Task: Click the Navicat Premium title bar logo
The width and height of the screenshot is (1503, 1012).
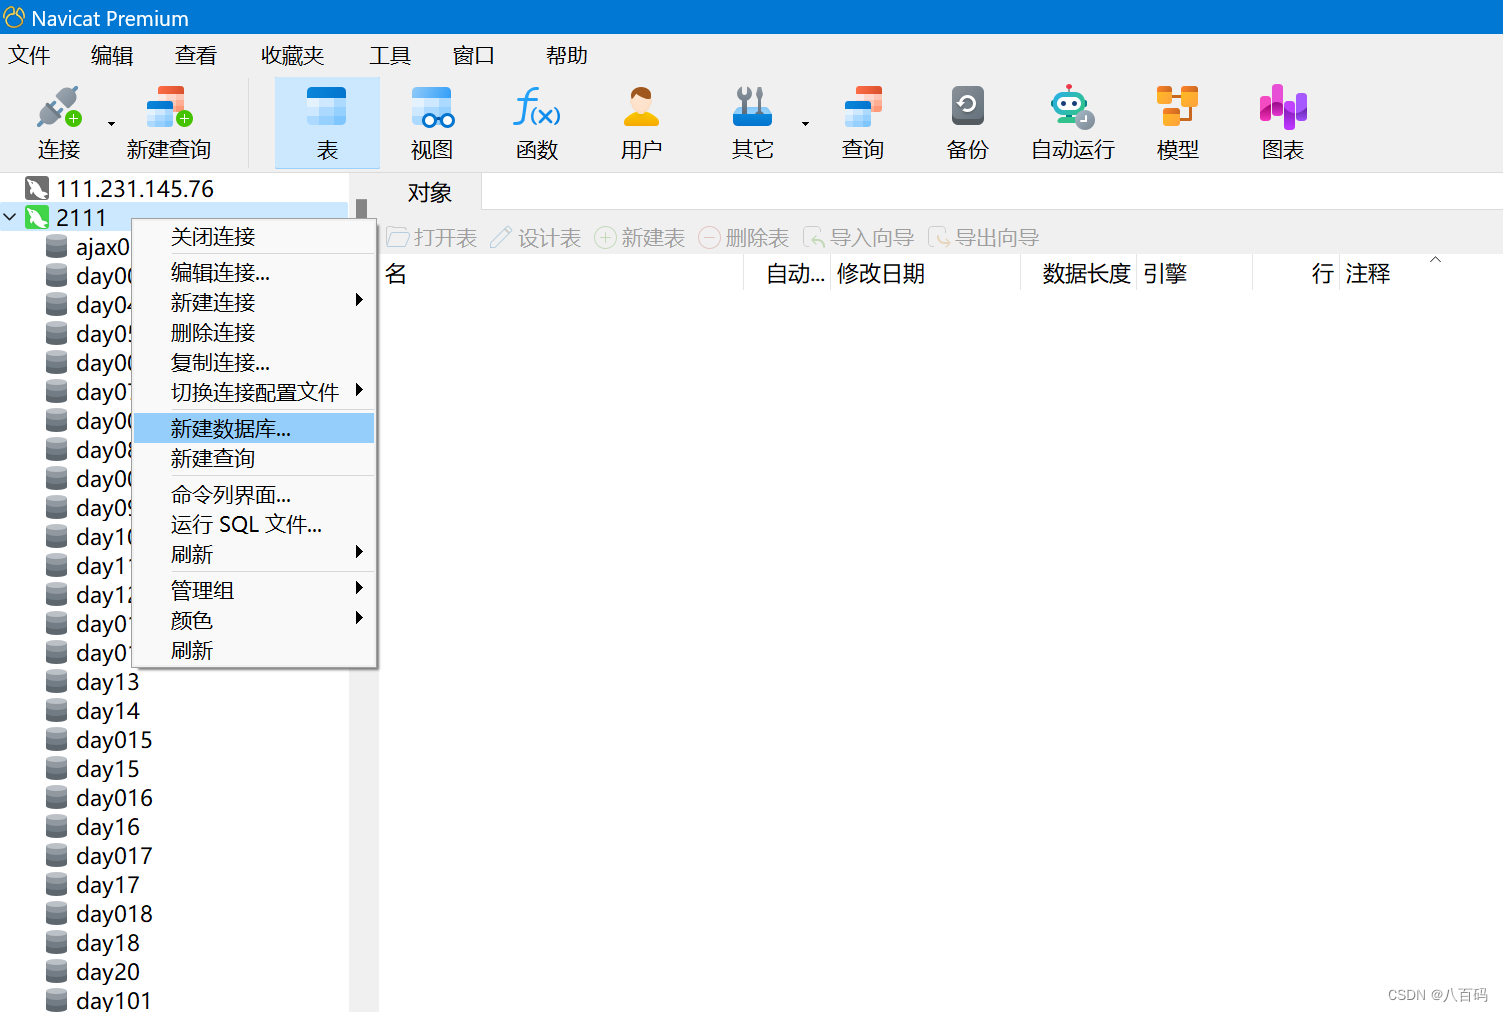Action: [x=14, y=17]
